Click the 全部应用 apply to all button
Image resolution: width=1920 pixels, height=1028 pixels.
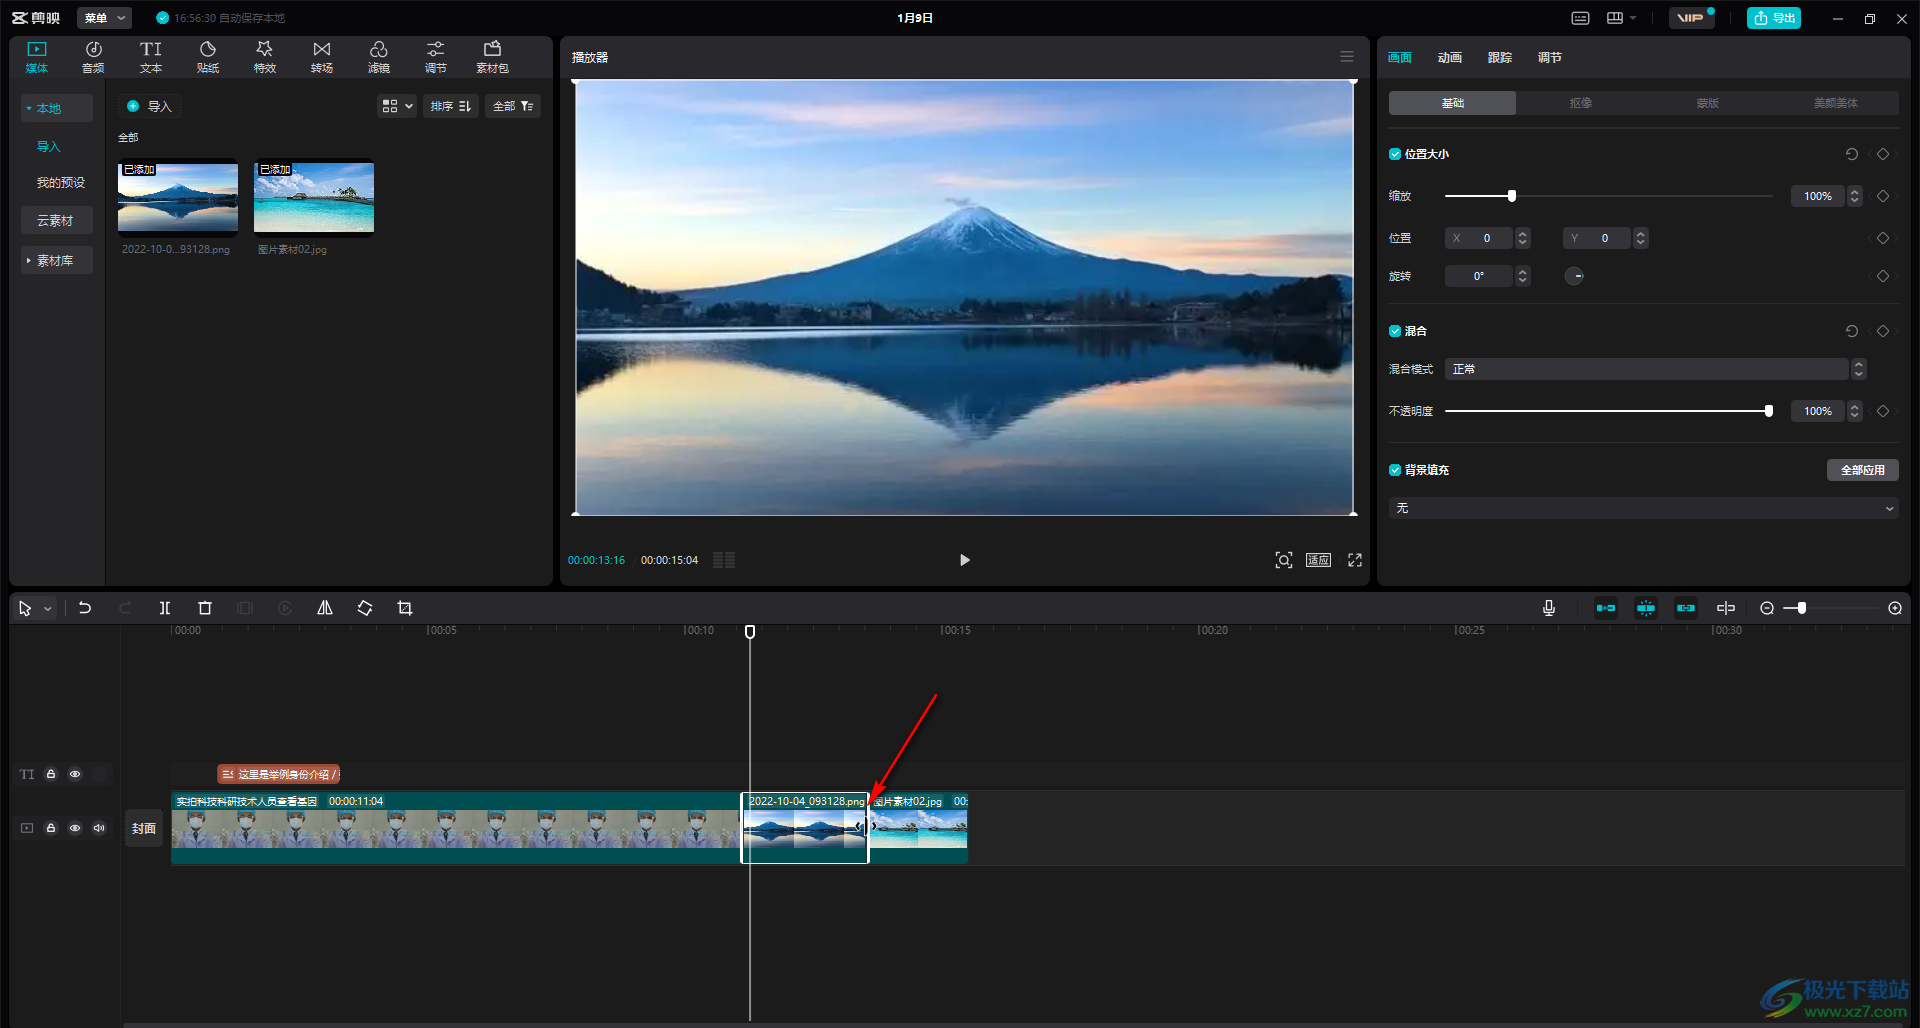coord(1863,470)
